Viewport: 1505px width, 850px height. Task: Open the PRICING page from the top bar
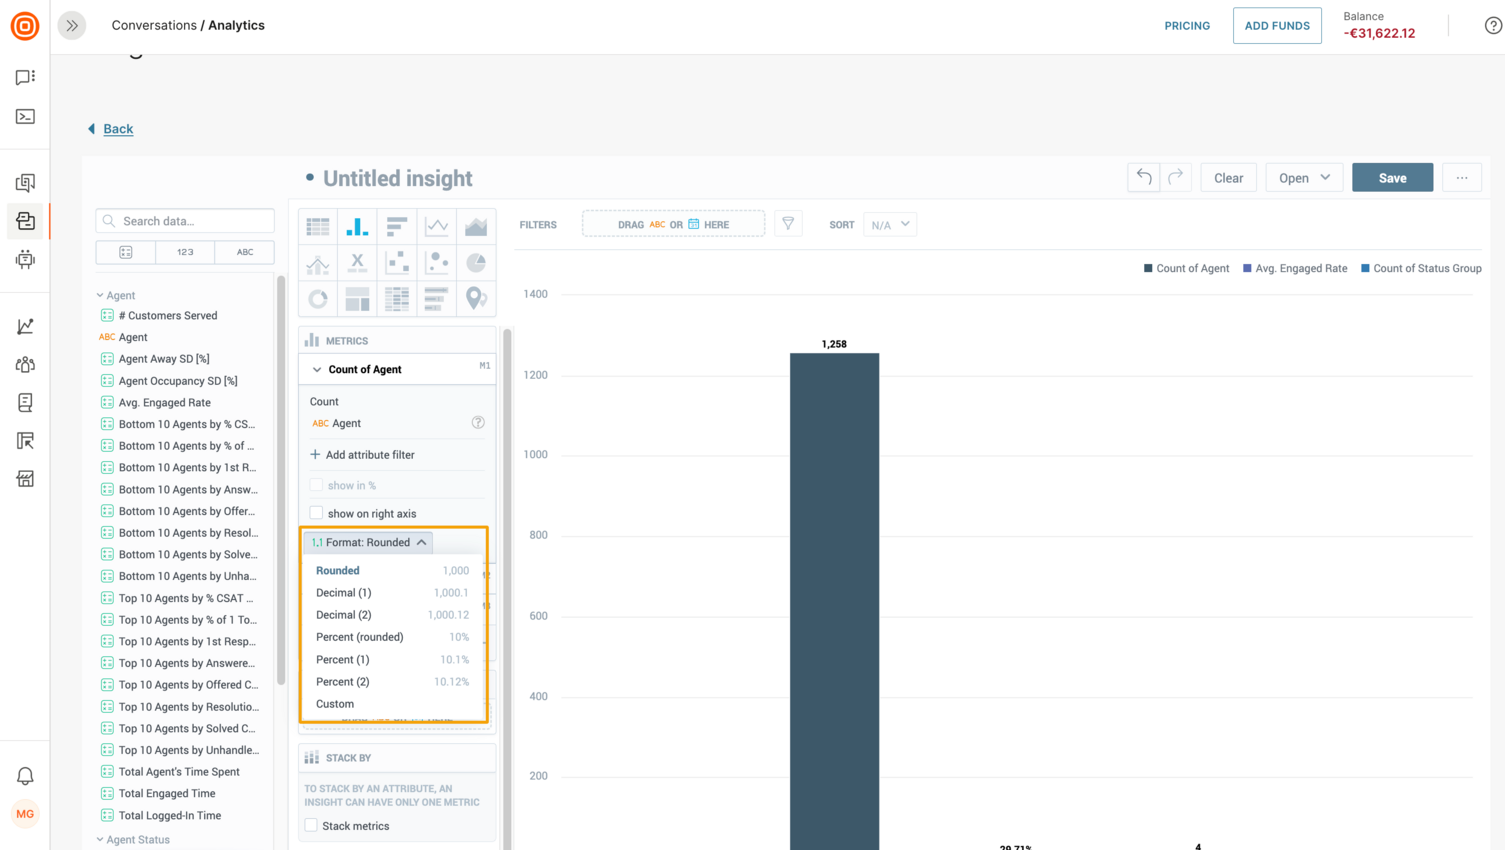click(1186, 25)
